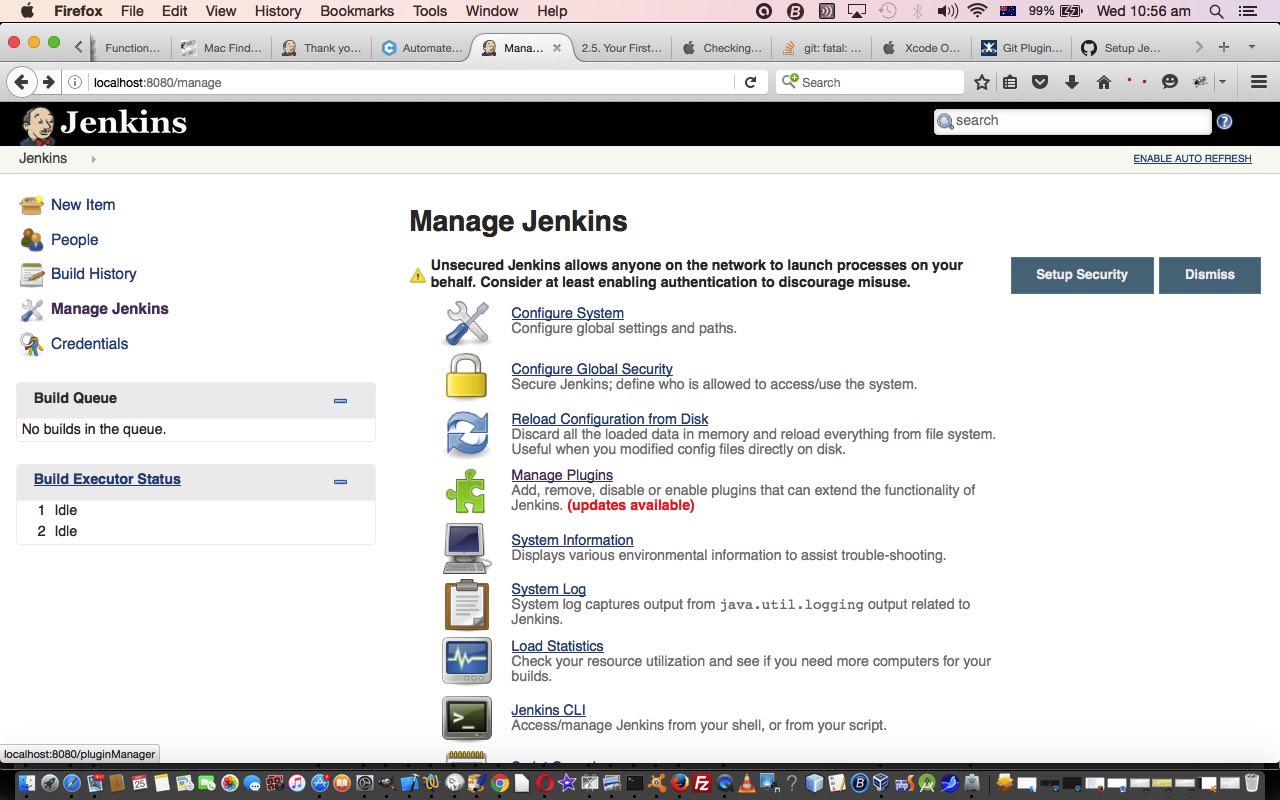Image resolution: width=1280 pixels, height=800 pixels.
Task: Open the Configure System link
Action: tap(567, 313)
